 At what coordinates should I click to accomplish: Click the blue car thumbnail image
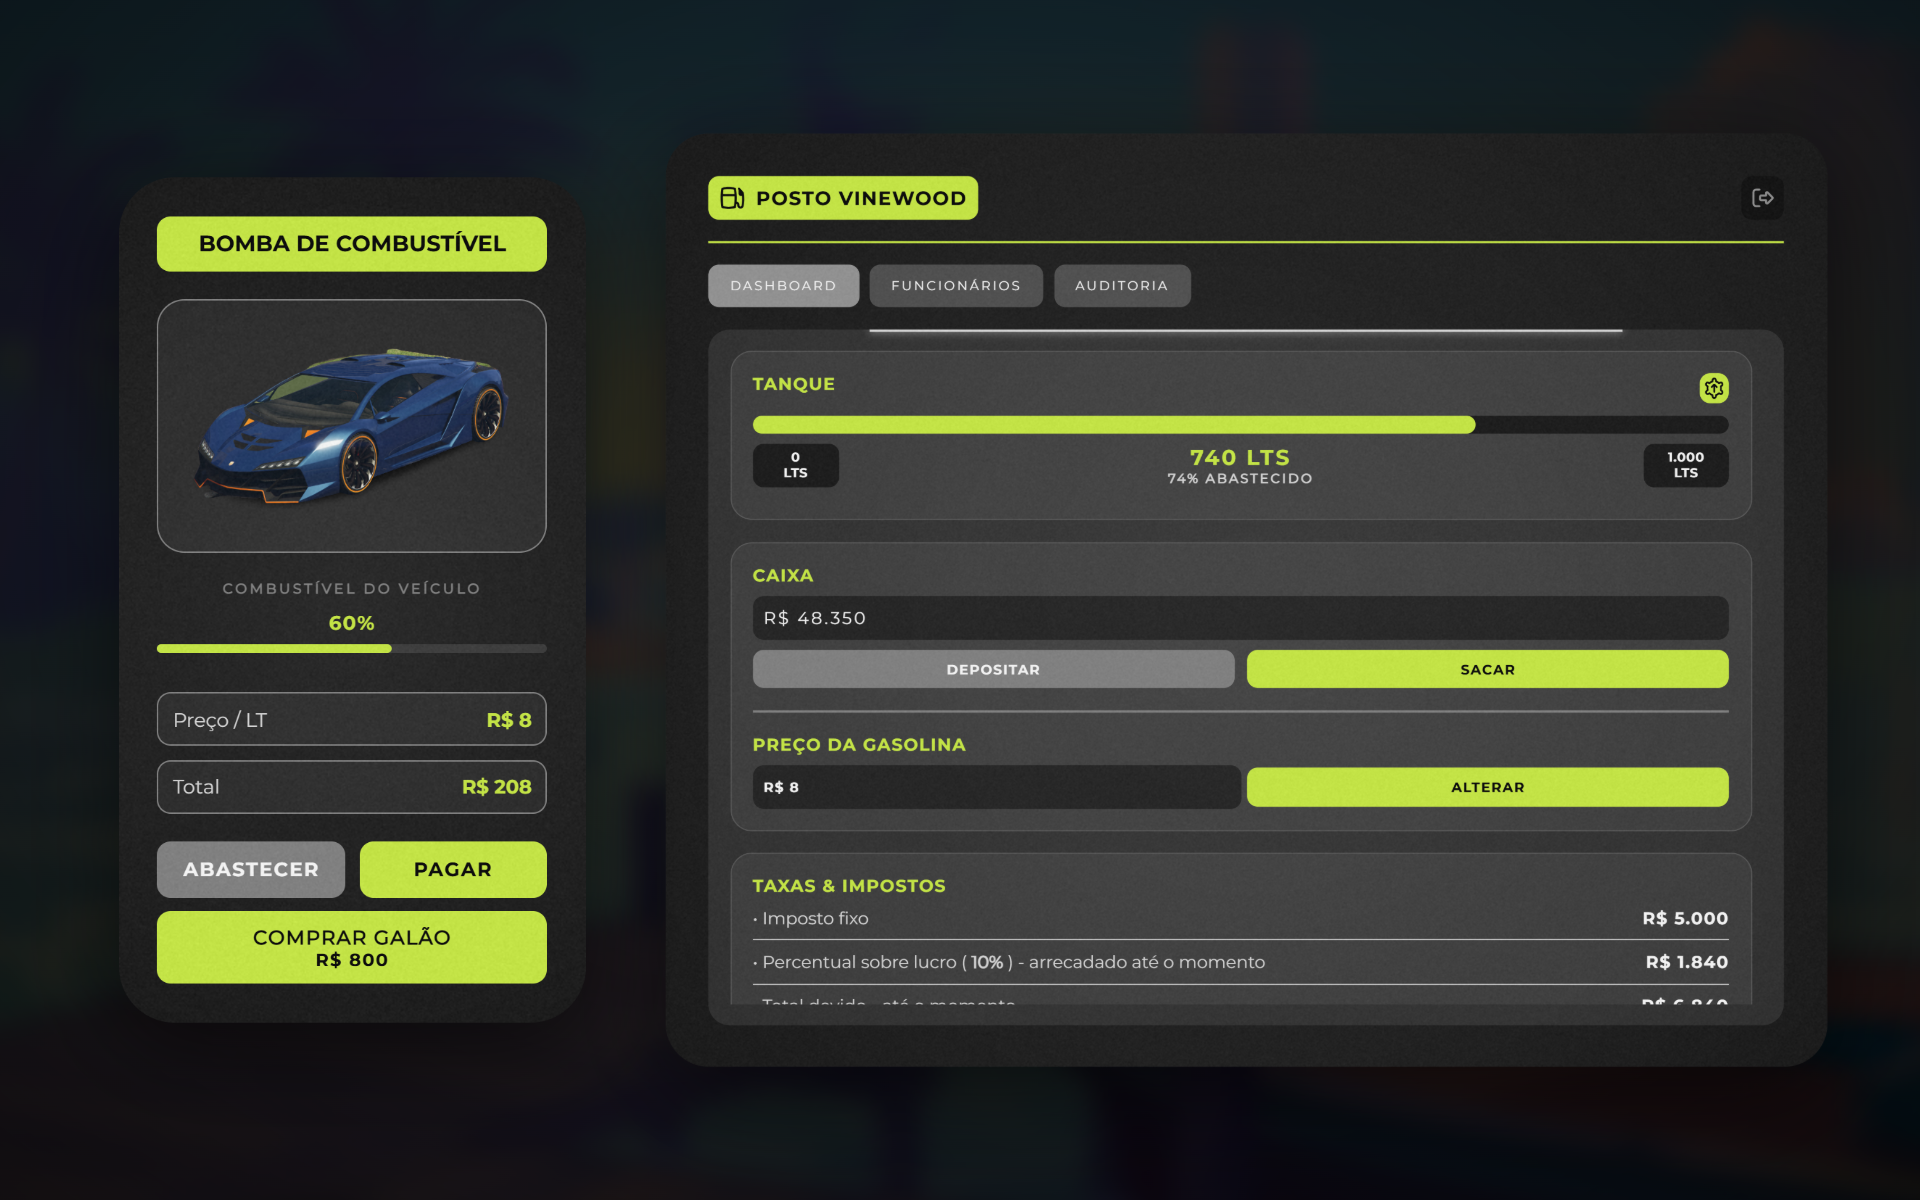(x=352, y=426)
